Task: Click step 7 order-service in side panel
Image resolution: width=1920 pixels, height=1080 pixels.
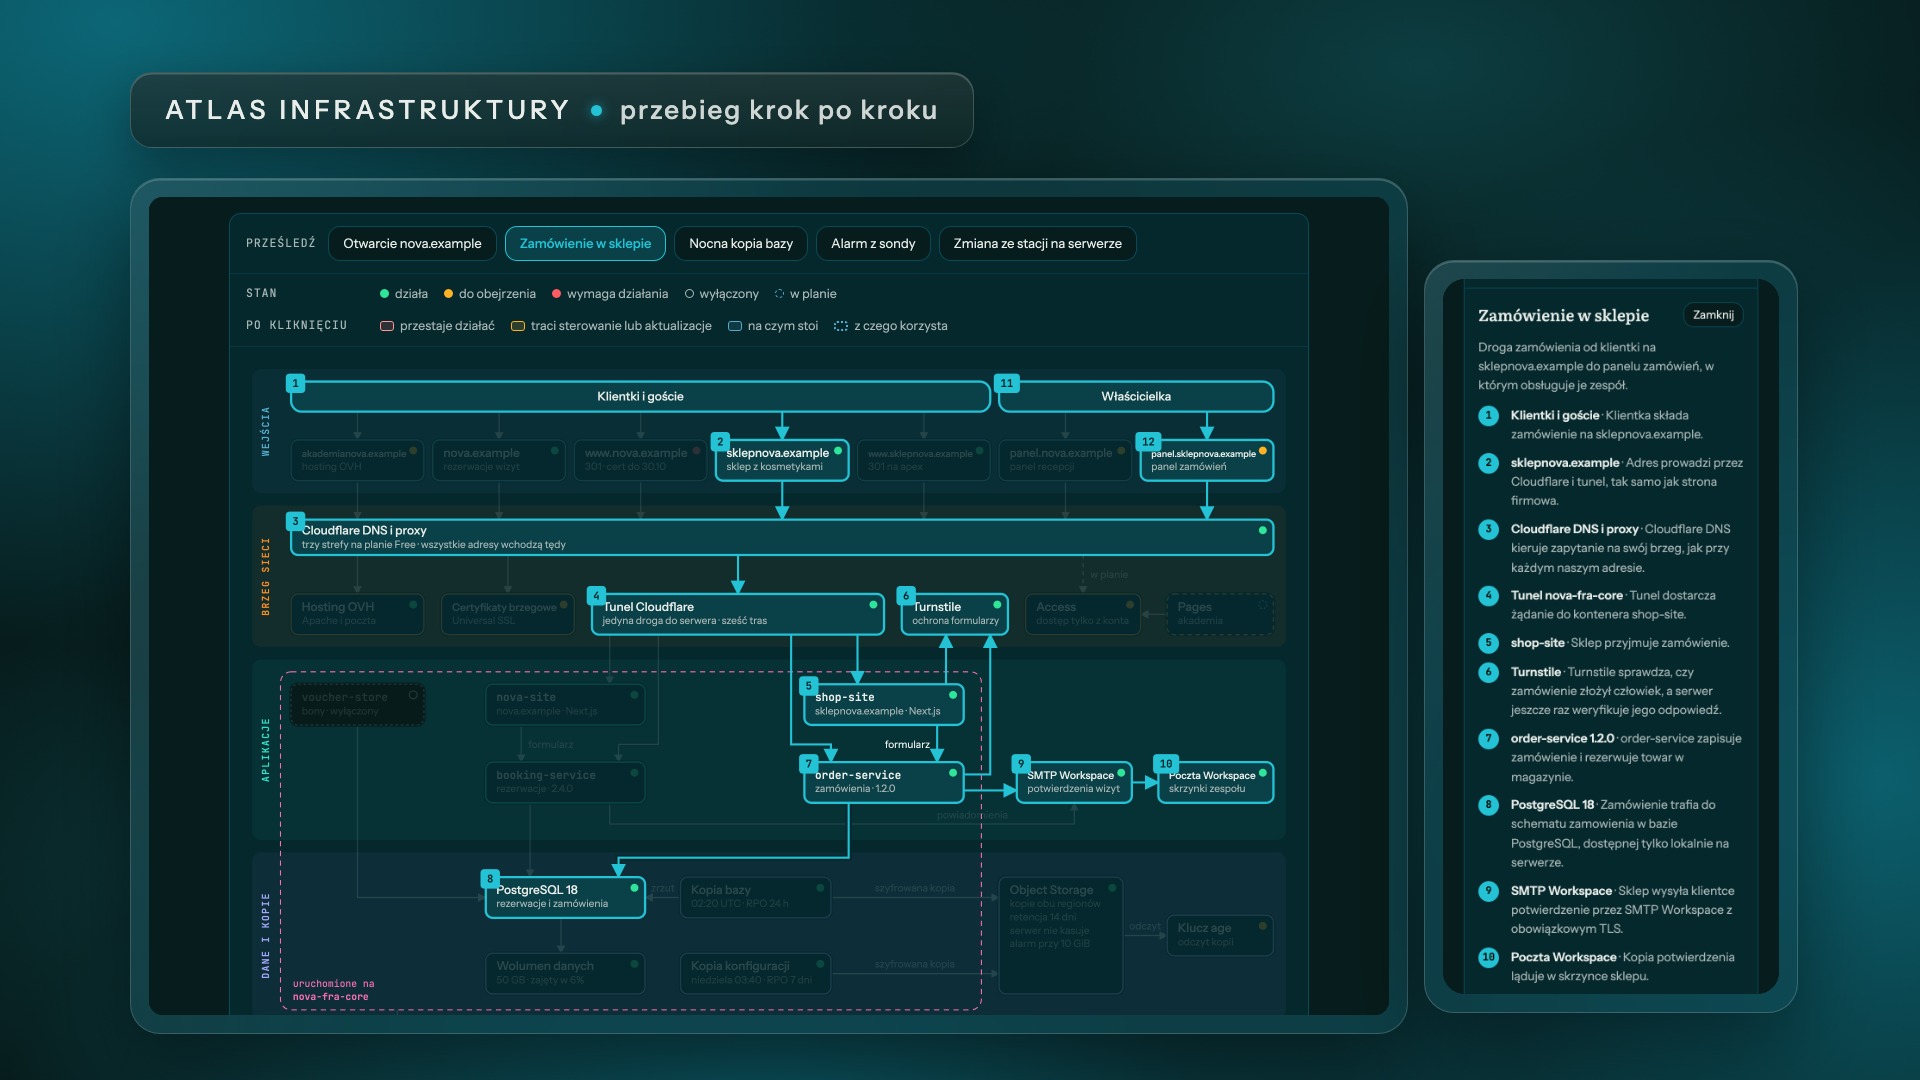Action: (x=1610, y=758)
